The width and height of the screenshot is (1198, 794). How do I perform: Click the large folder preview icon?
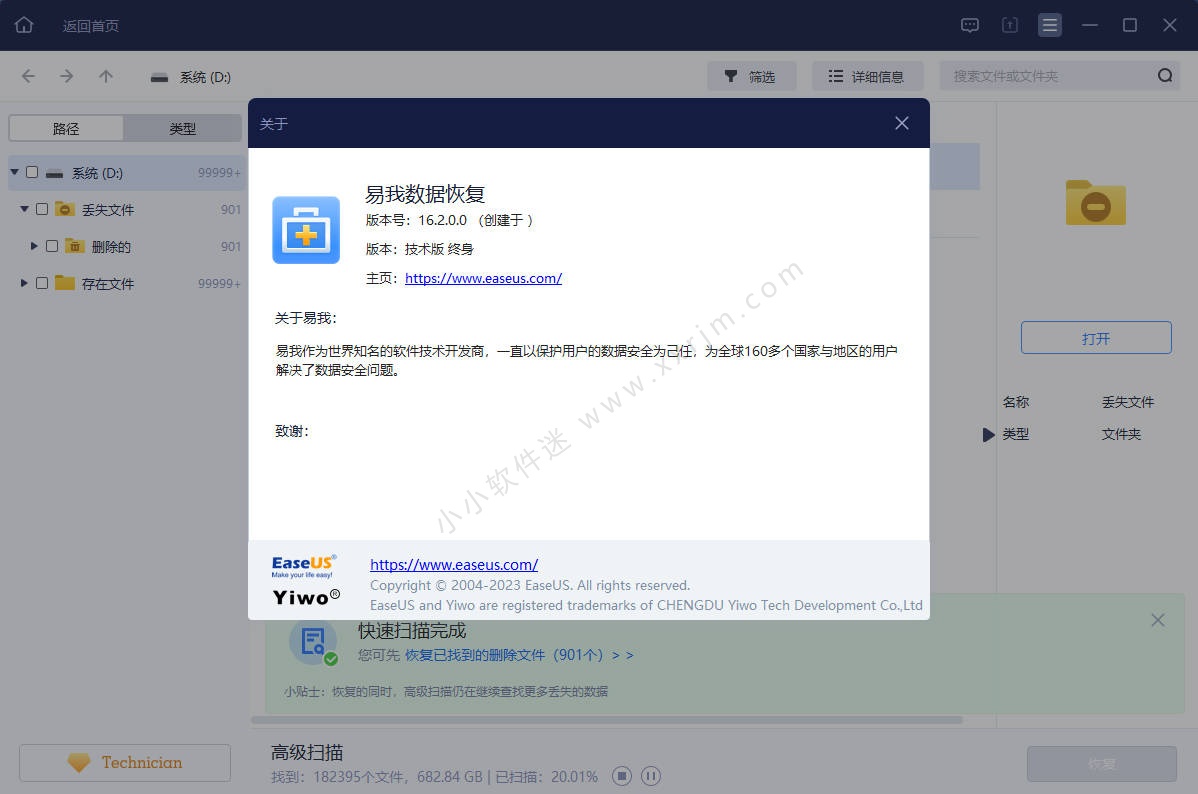pyautogui.click(x=1096, y=203)
